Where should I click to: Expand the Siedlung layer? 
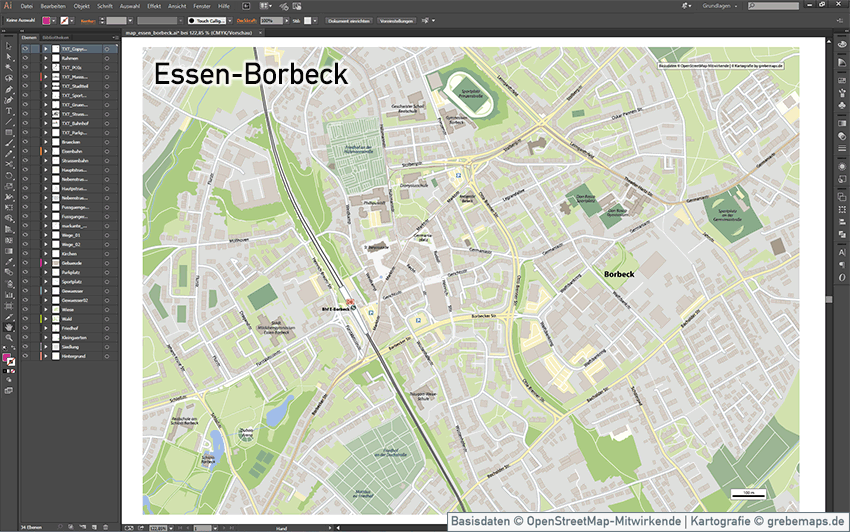pos(45,347)
